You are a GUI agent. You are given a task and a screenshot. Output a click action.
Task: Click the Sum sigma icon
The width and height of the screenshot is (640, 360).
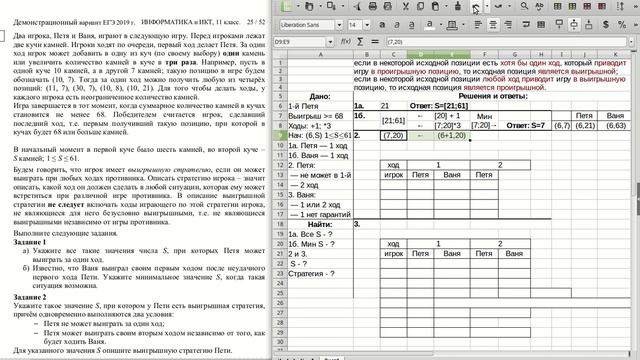360,42
